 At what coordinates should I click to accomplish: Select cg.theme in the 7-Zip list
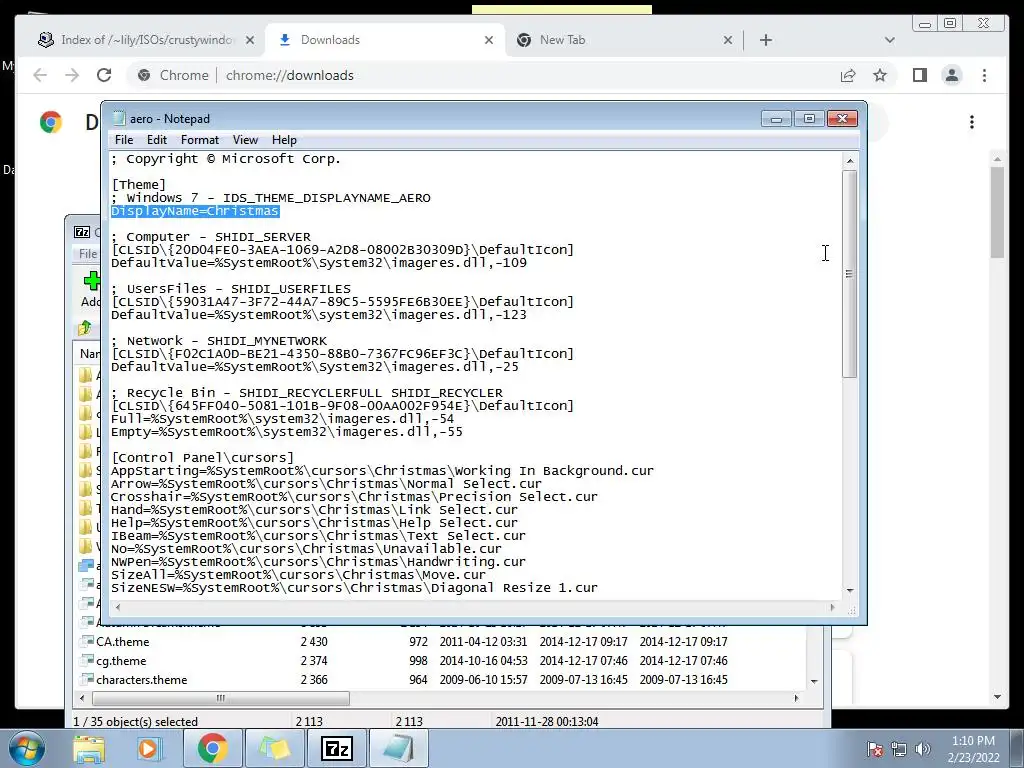click(121, 661)
